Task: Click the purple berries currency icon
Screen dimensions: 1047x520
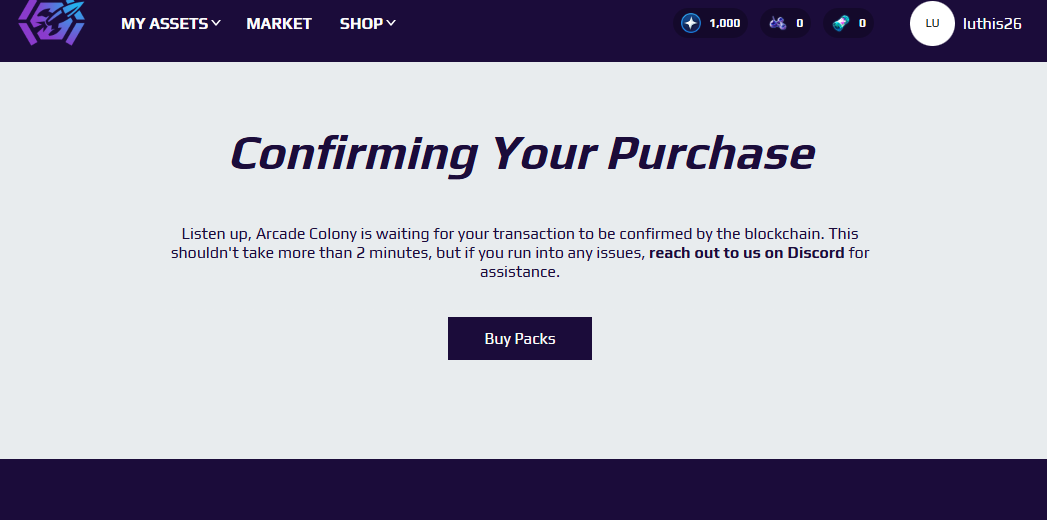Action: click(x=777, y=23)
